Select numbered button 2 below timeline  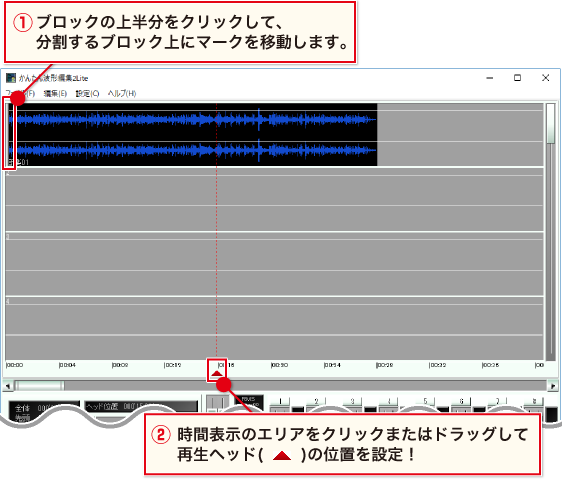pos(316,401)
